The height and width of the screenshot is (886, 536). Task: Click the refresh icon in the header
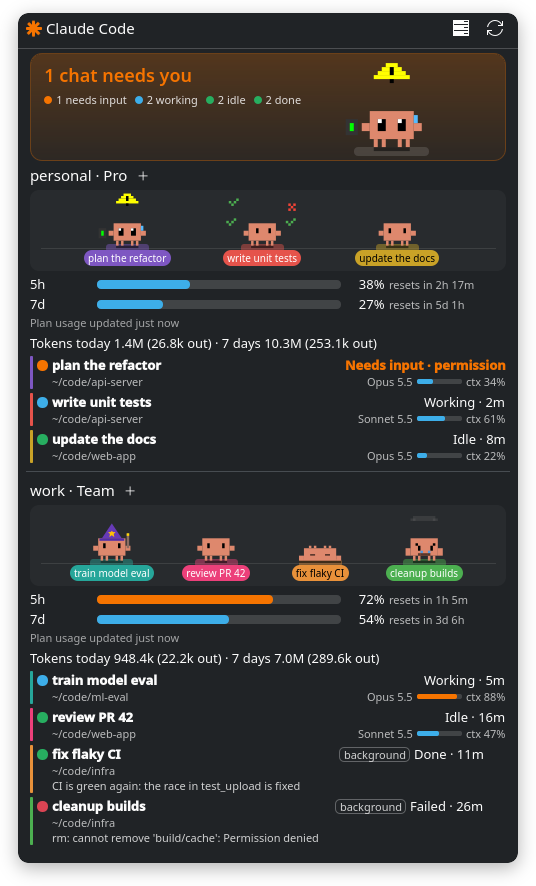click(495, 28)
